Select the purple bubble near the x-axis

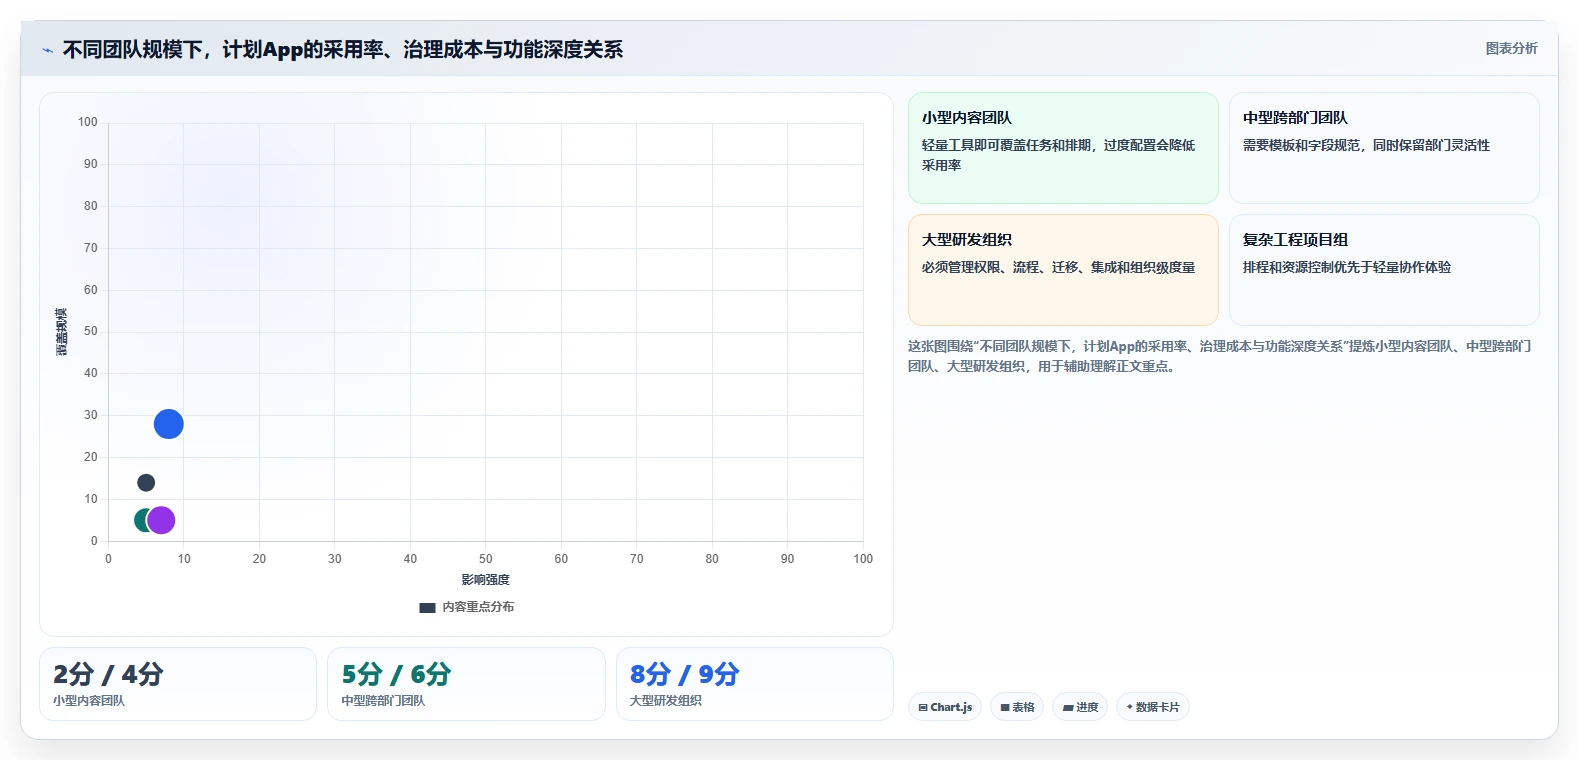point(161,520)
